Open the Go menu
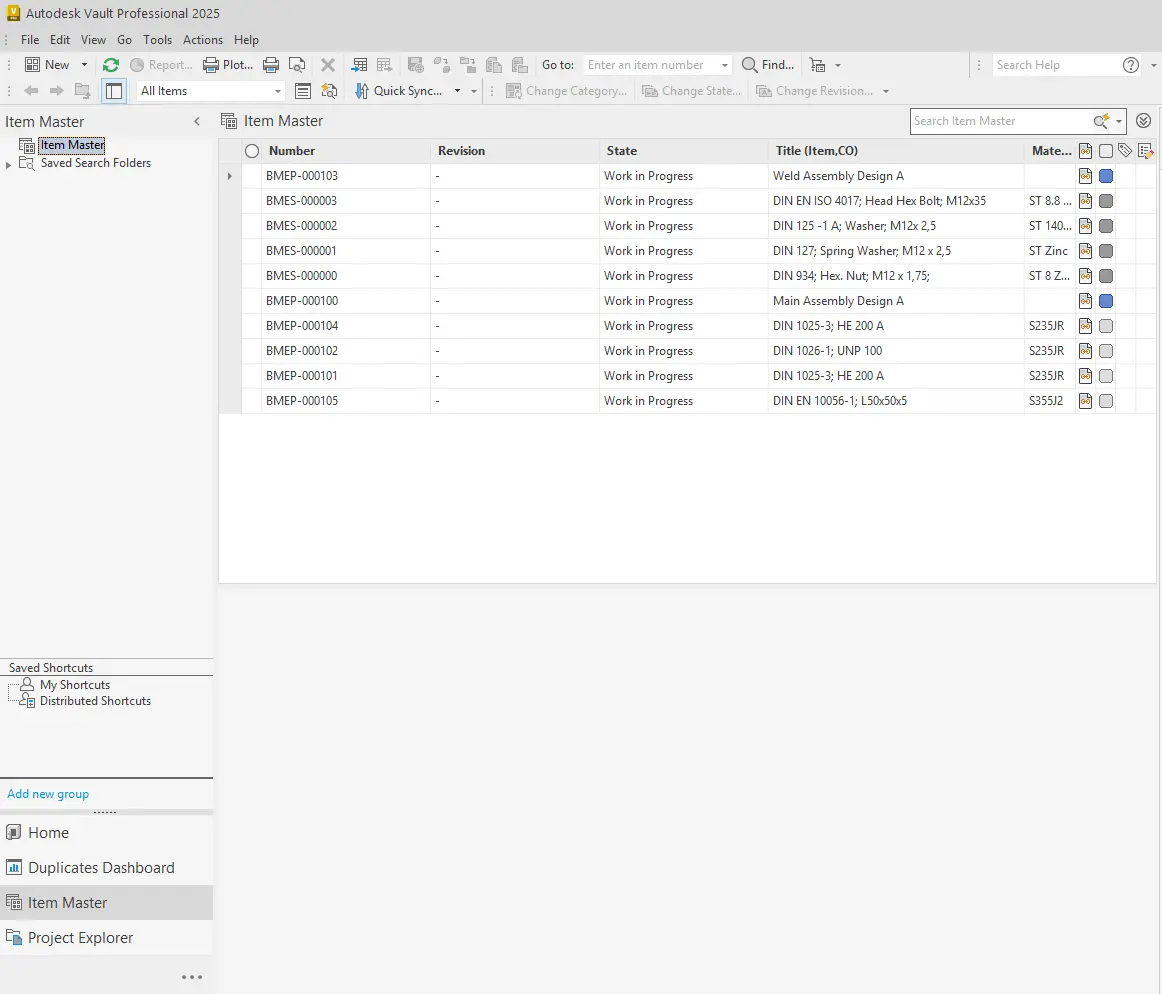 tap(124, 40)
